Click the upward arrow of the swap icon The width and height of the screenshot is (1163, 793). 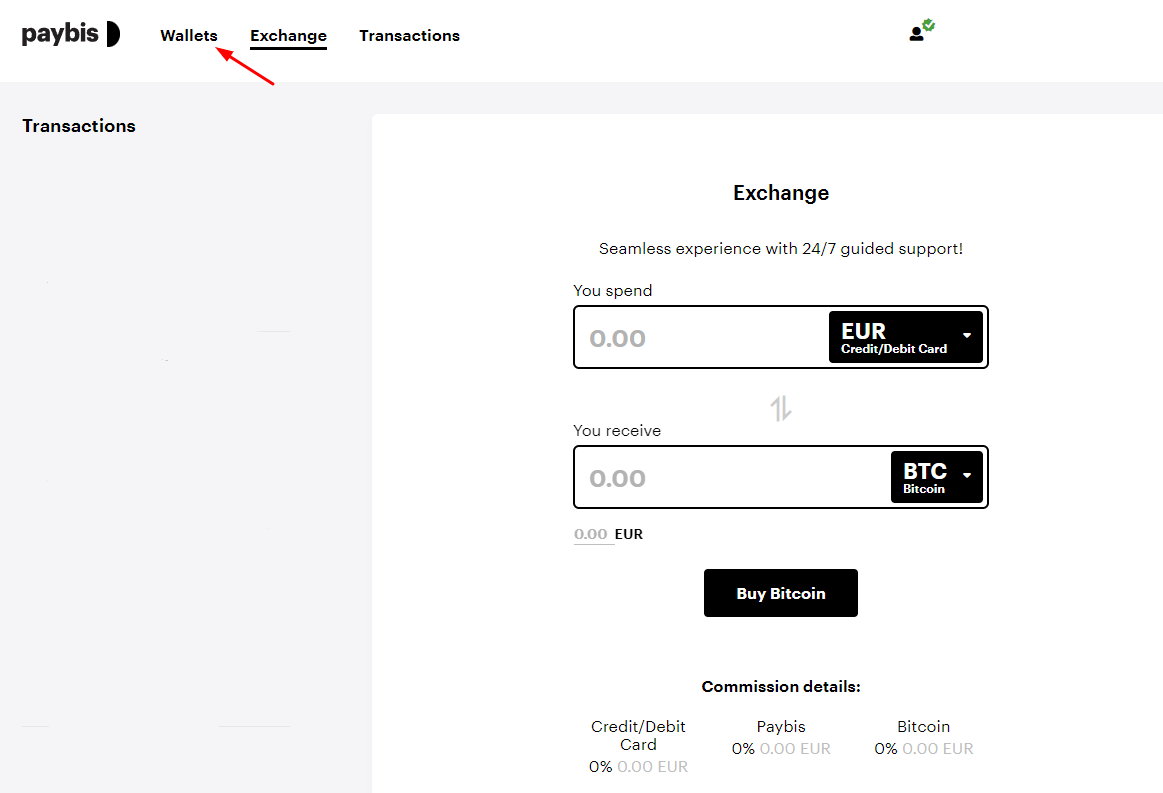point(776,408)
